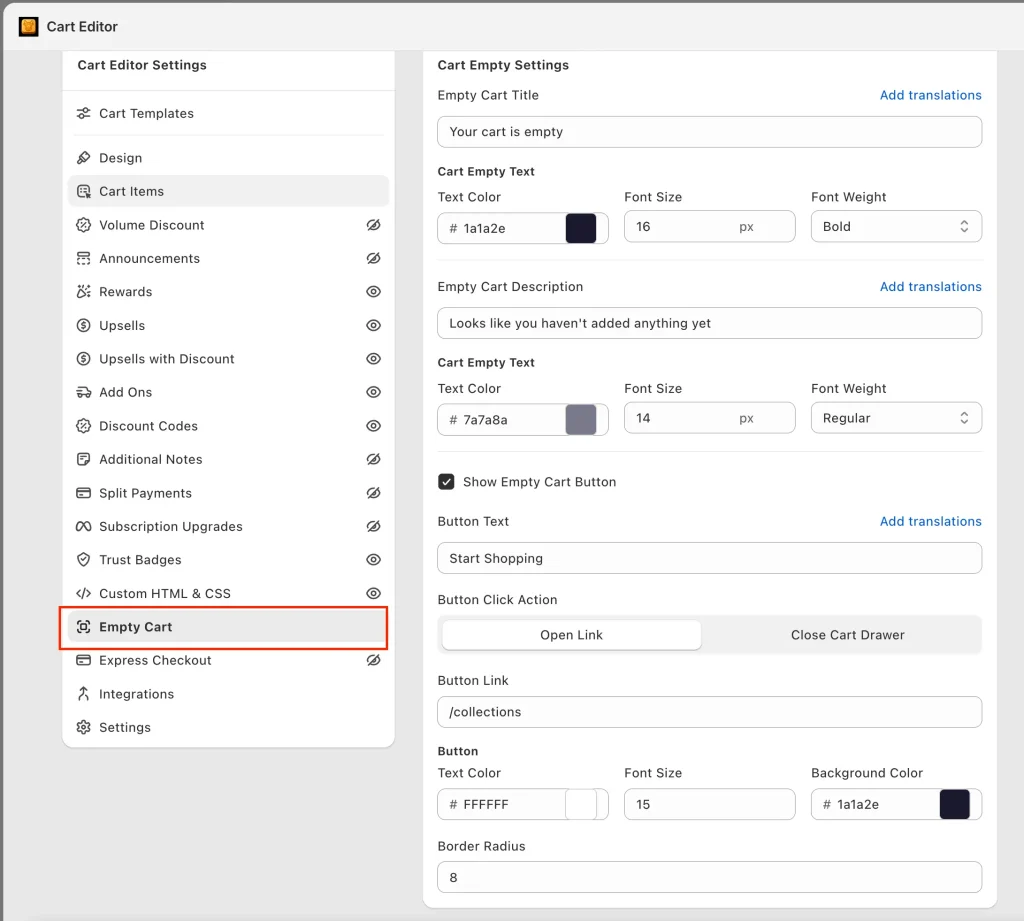
Task: Hide the Upsells section via eye icon
Action: coord(374,325)
